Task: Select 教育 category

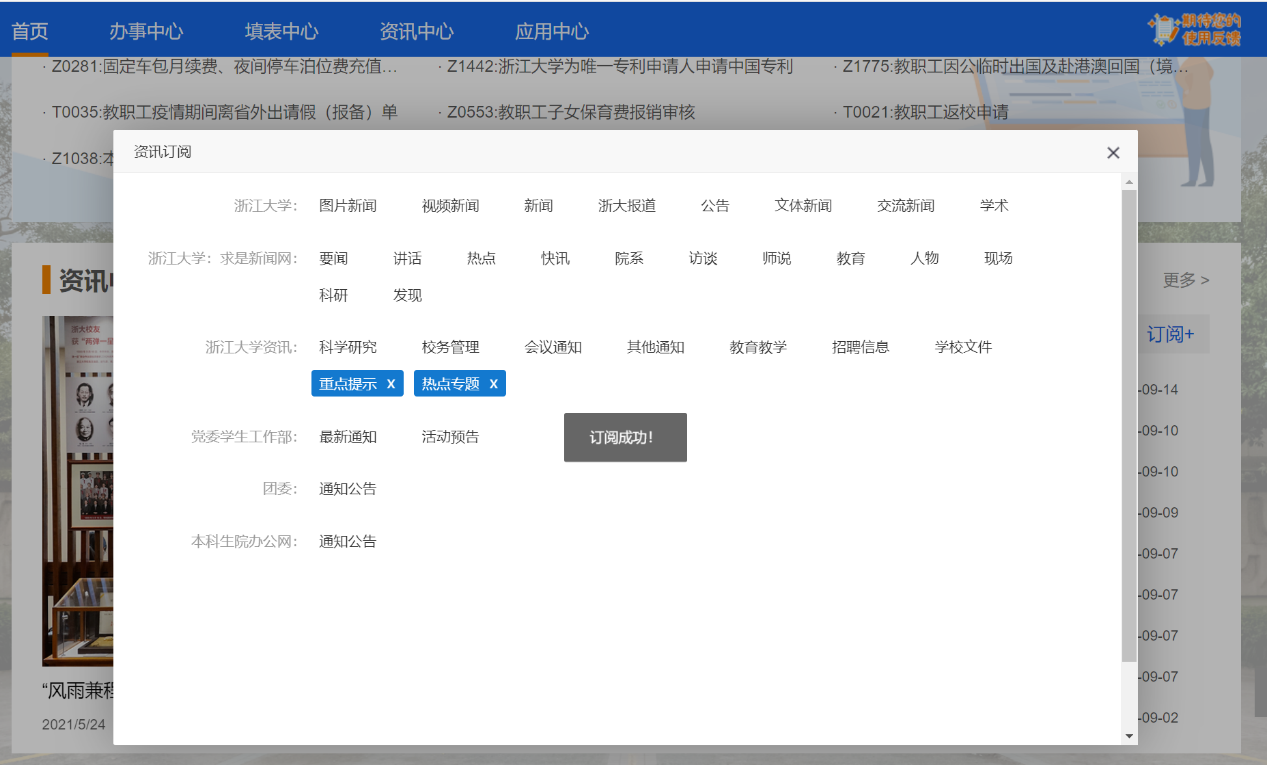Action: 851,258
